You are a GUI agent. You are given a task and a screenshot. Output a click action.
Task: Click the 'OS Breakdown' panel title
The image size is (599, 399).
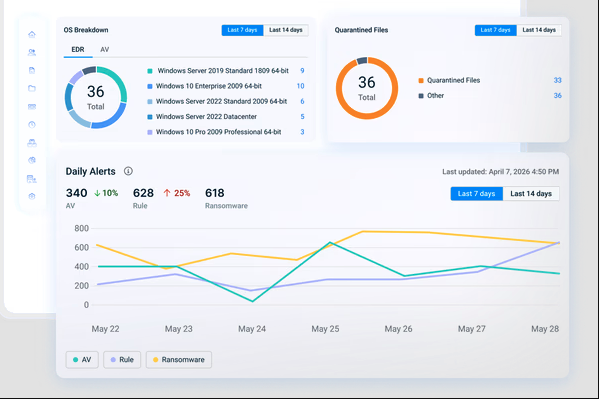[86, 30]
